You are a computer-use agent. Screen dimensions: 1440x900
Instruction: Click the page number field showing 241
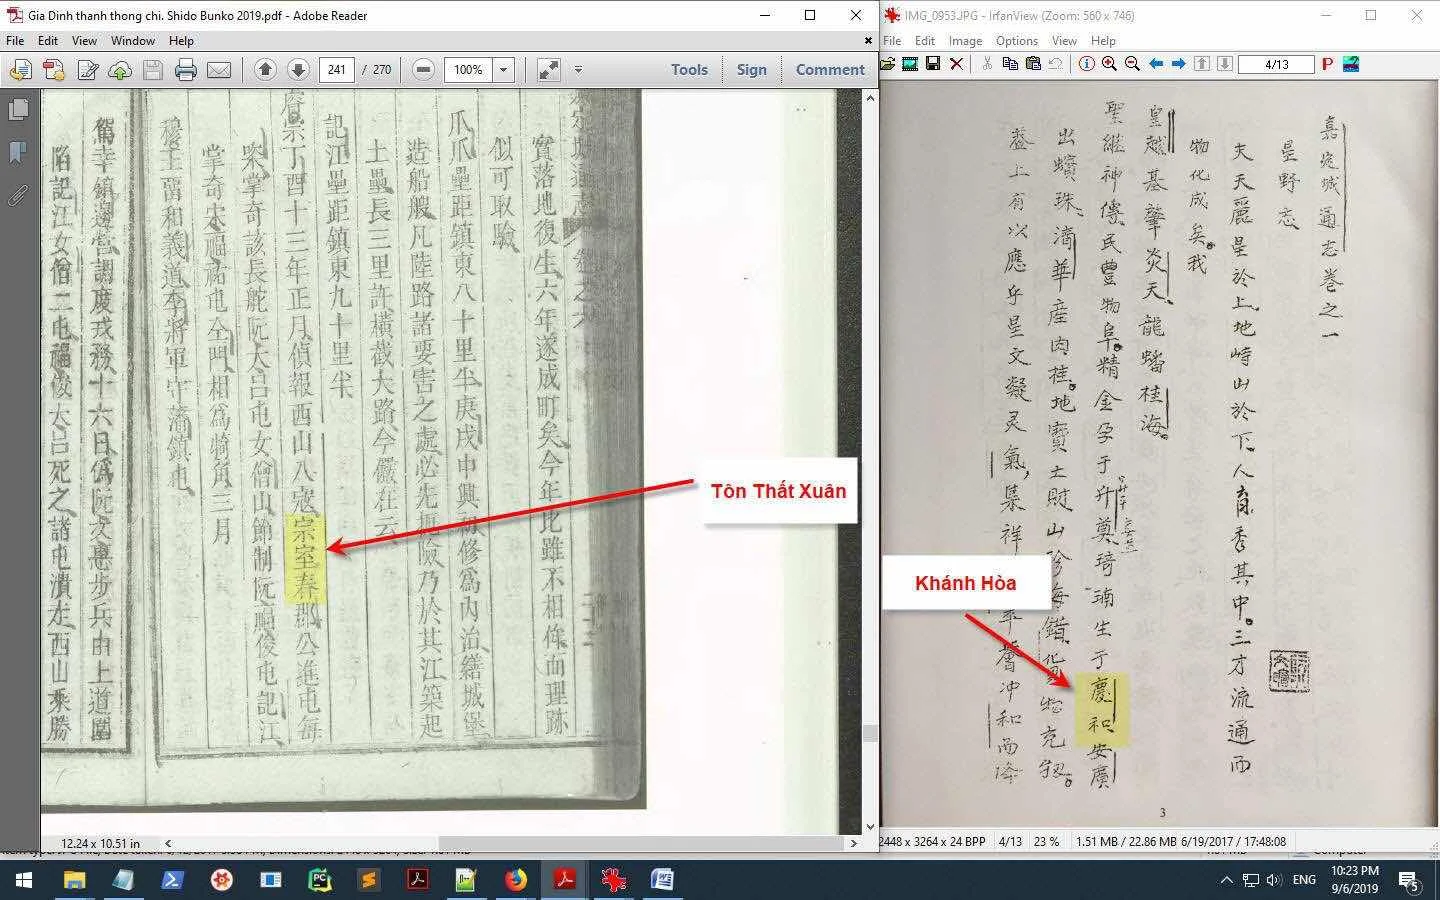click(337, 69)
